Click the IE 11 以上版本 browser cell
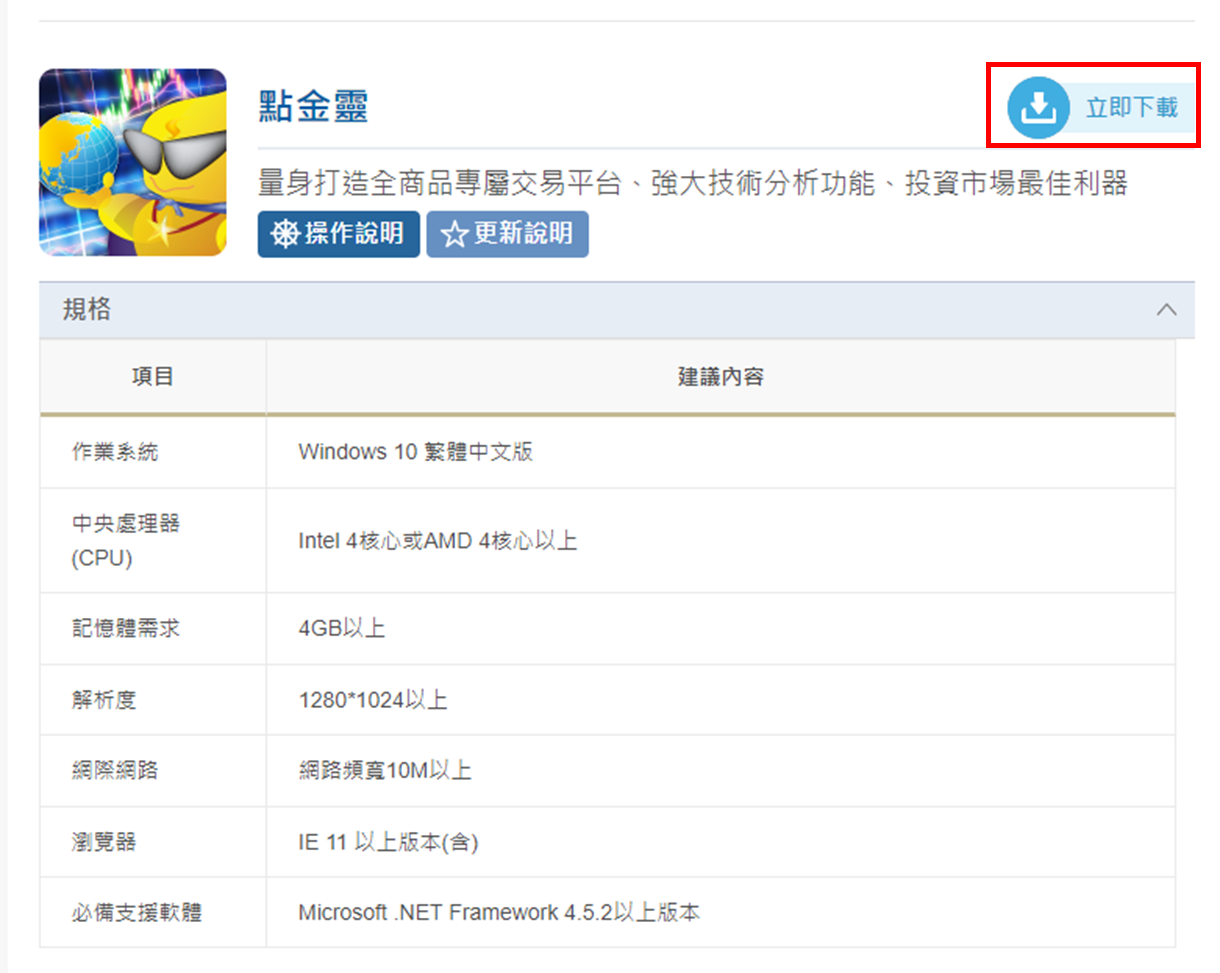The image size is (1220, 973). click(388, 842)
